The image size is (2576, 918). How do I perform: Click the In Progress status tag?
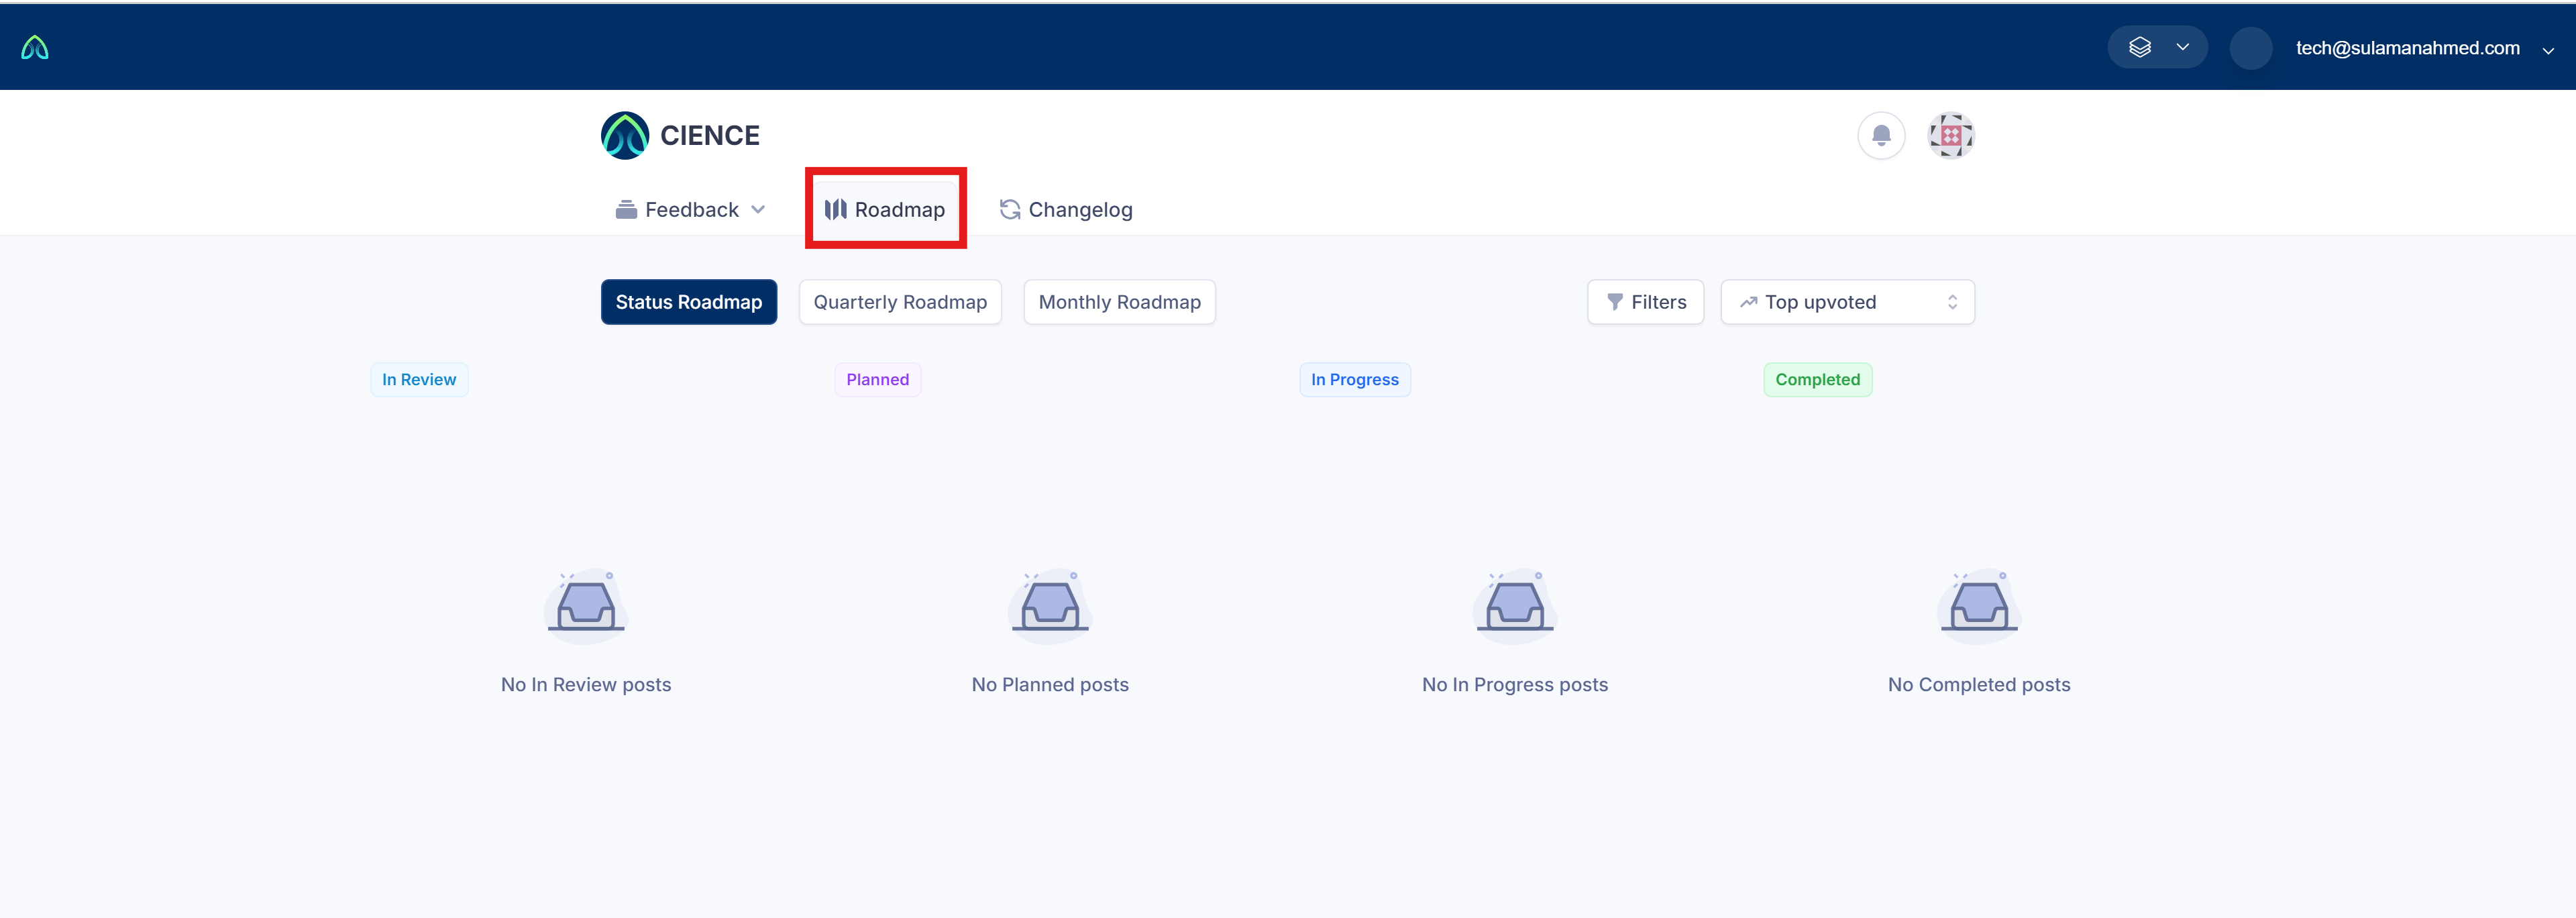click(x=1354, y=380)
